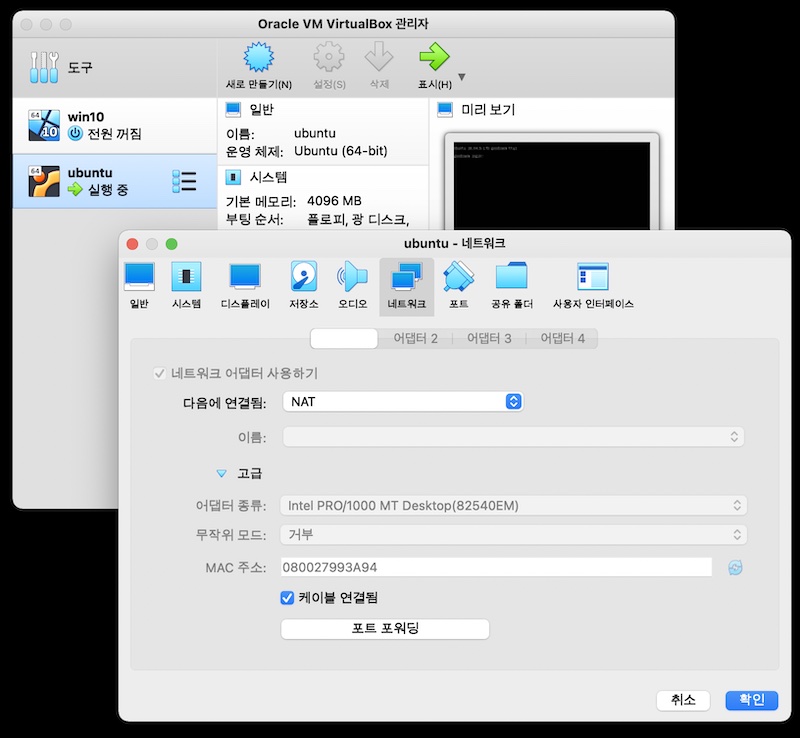This screenshot has width=800, height=738.
Task: Click the 플로피, 광 디스크 boot order text
Action: click(x=358, y=219)
